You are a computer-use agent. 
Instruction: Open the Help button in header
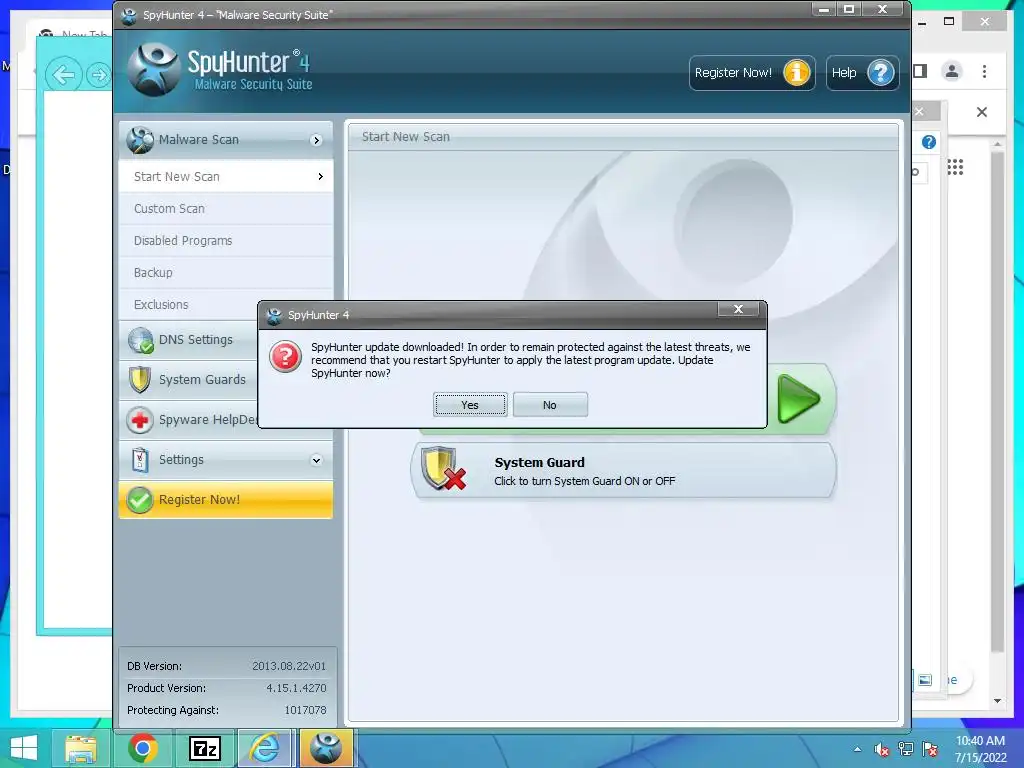coord(863,72)
